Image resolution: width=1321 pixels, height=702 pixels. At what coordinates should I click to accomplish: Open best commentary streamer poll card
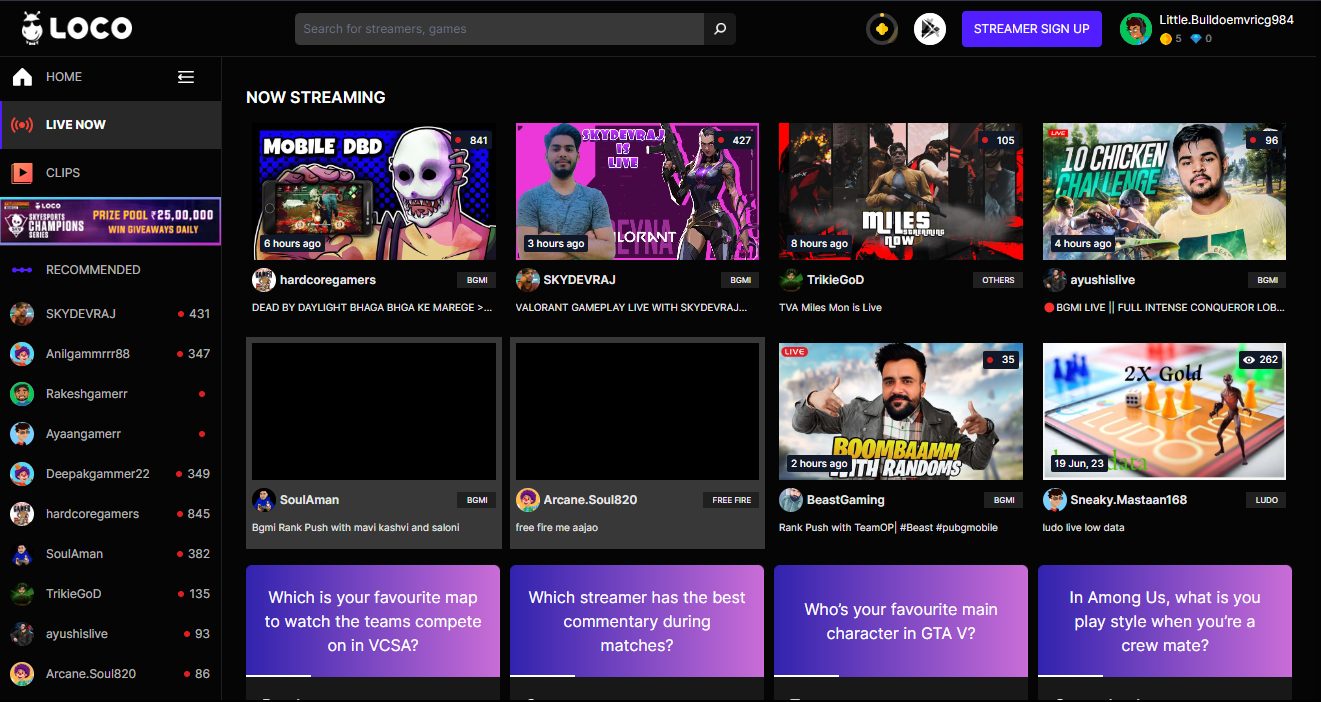(x=637, y=621)
